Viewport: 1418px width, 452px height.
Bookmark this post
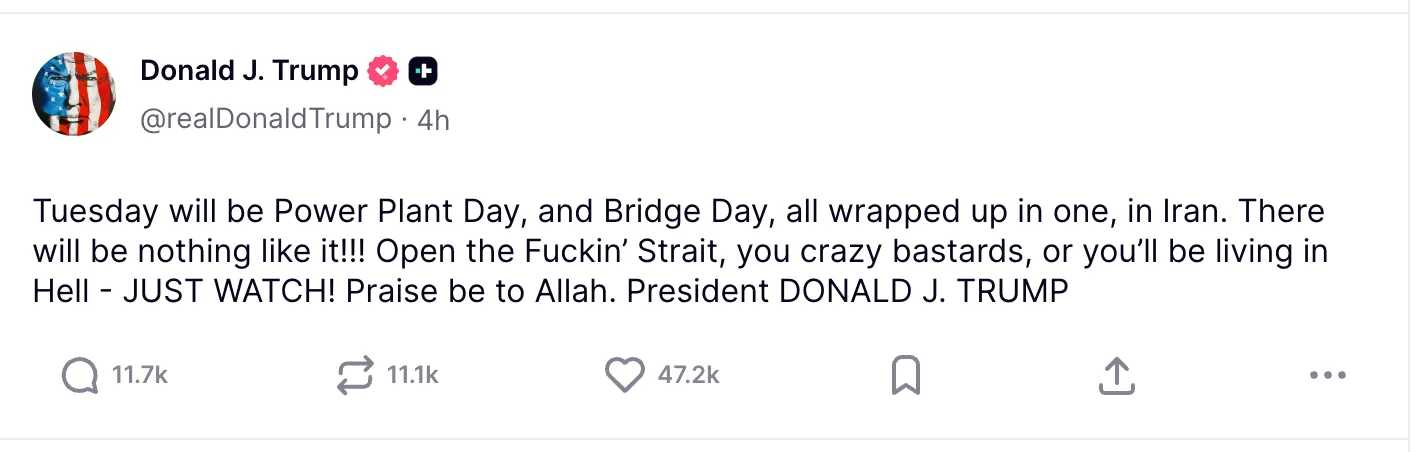tap(905, 376)
